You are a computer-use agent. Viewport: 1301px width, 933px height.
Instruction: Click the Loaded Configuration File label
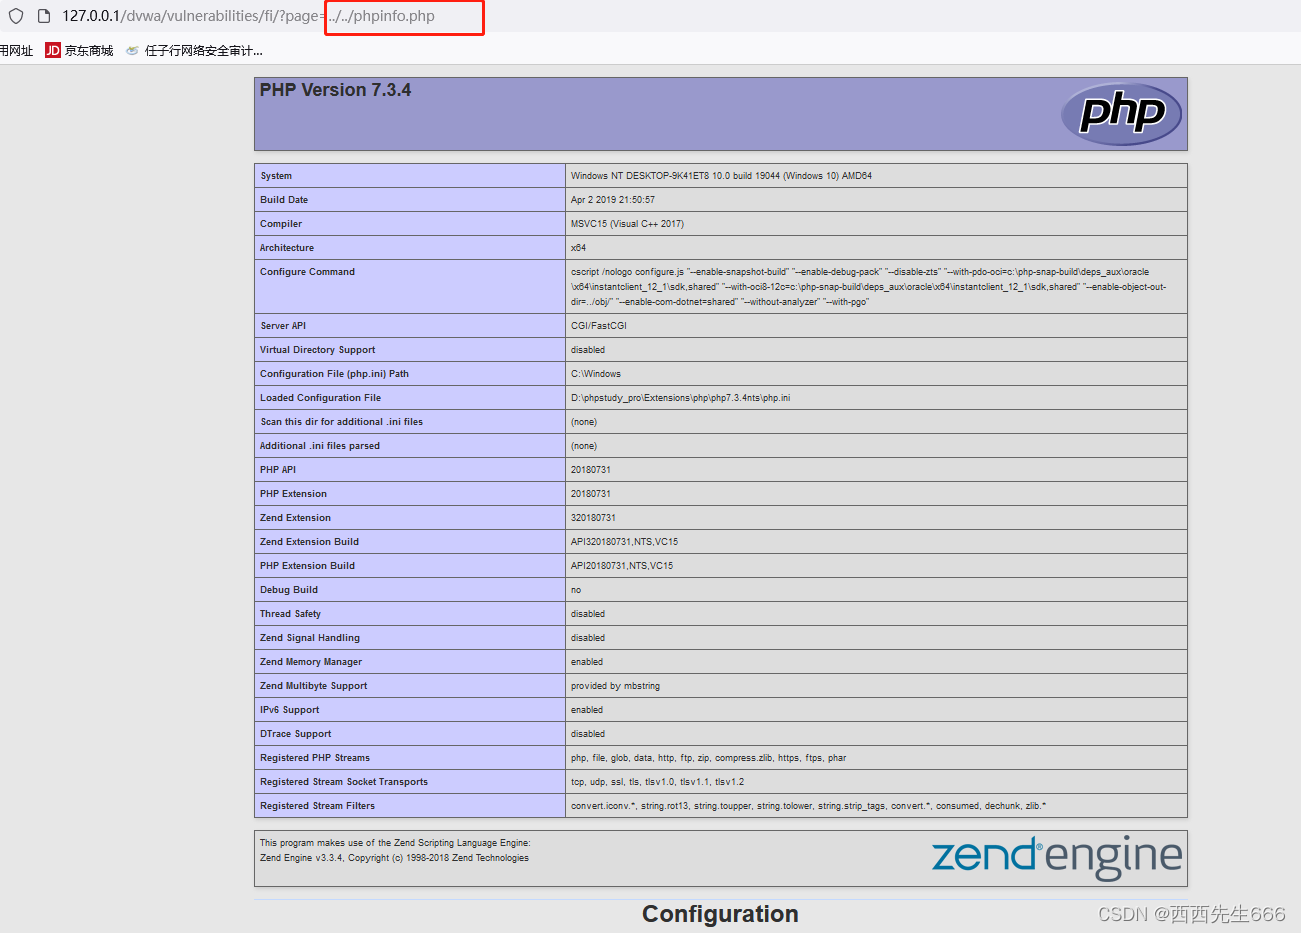pyautogui.click(x=320, y=398)
